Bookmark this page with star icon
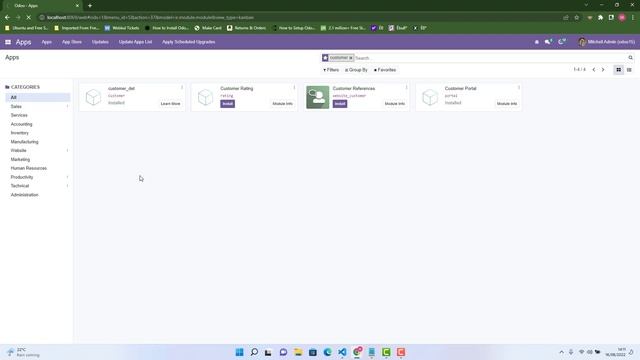 point(576,18)
